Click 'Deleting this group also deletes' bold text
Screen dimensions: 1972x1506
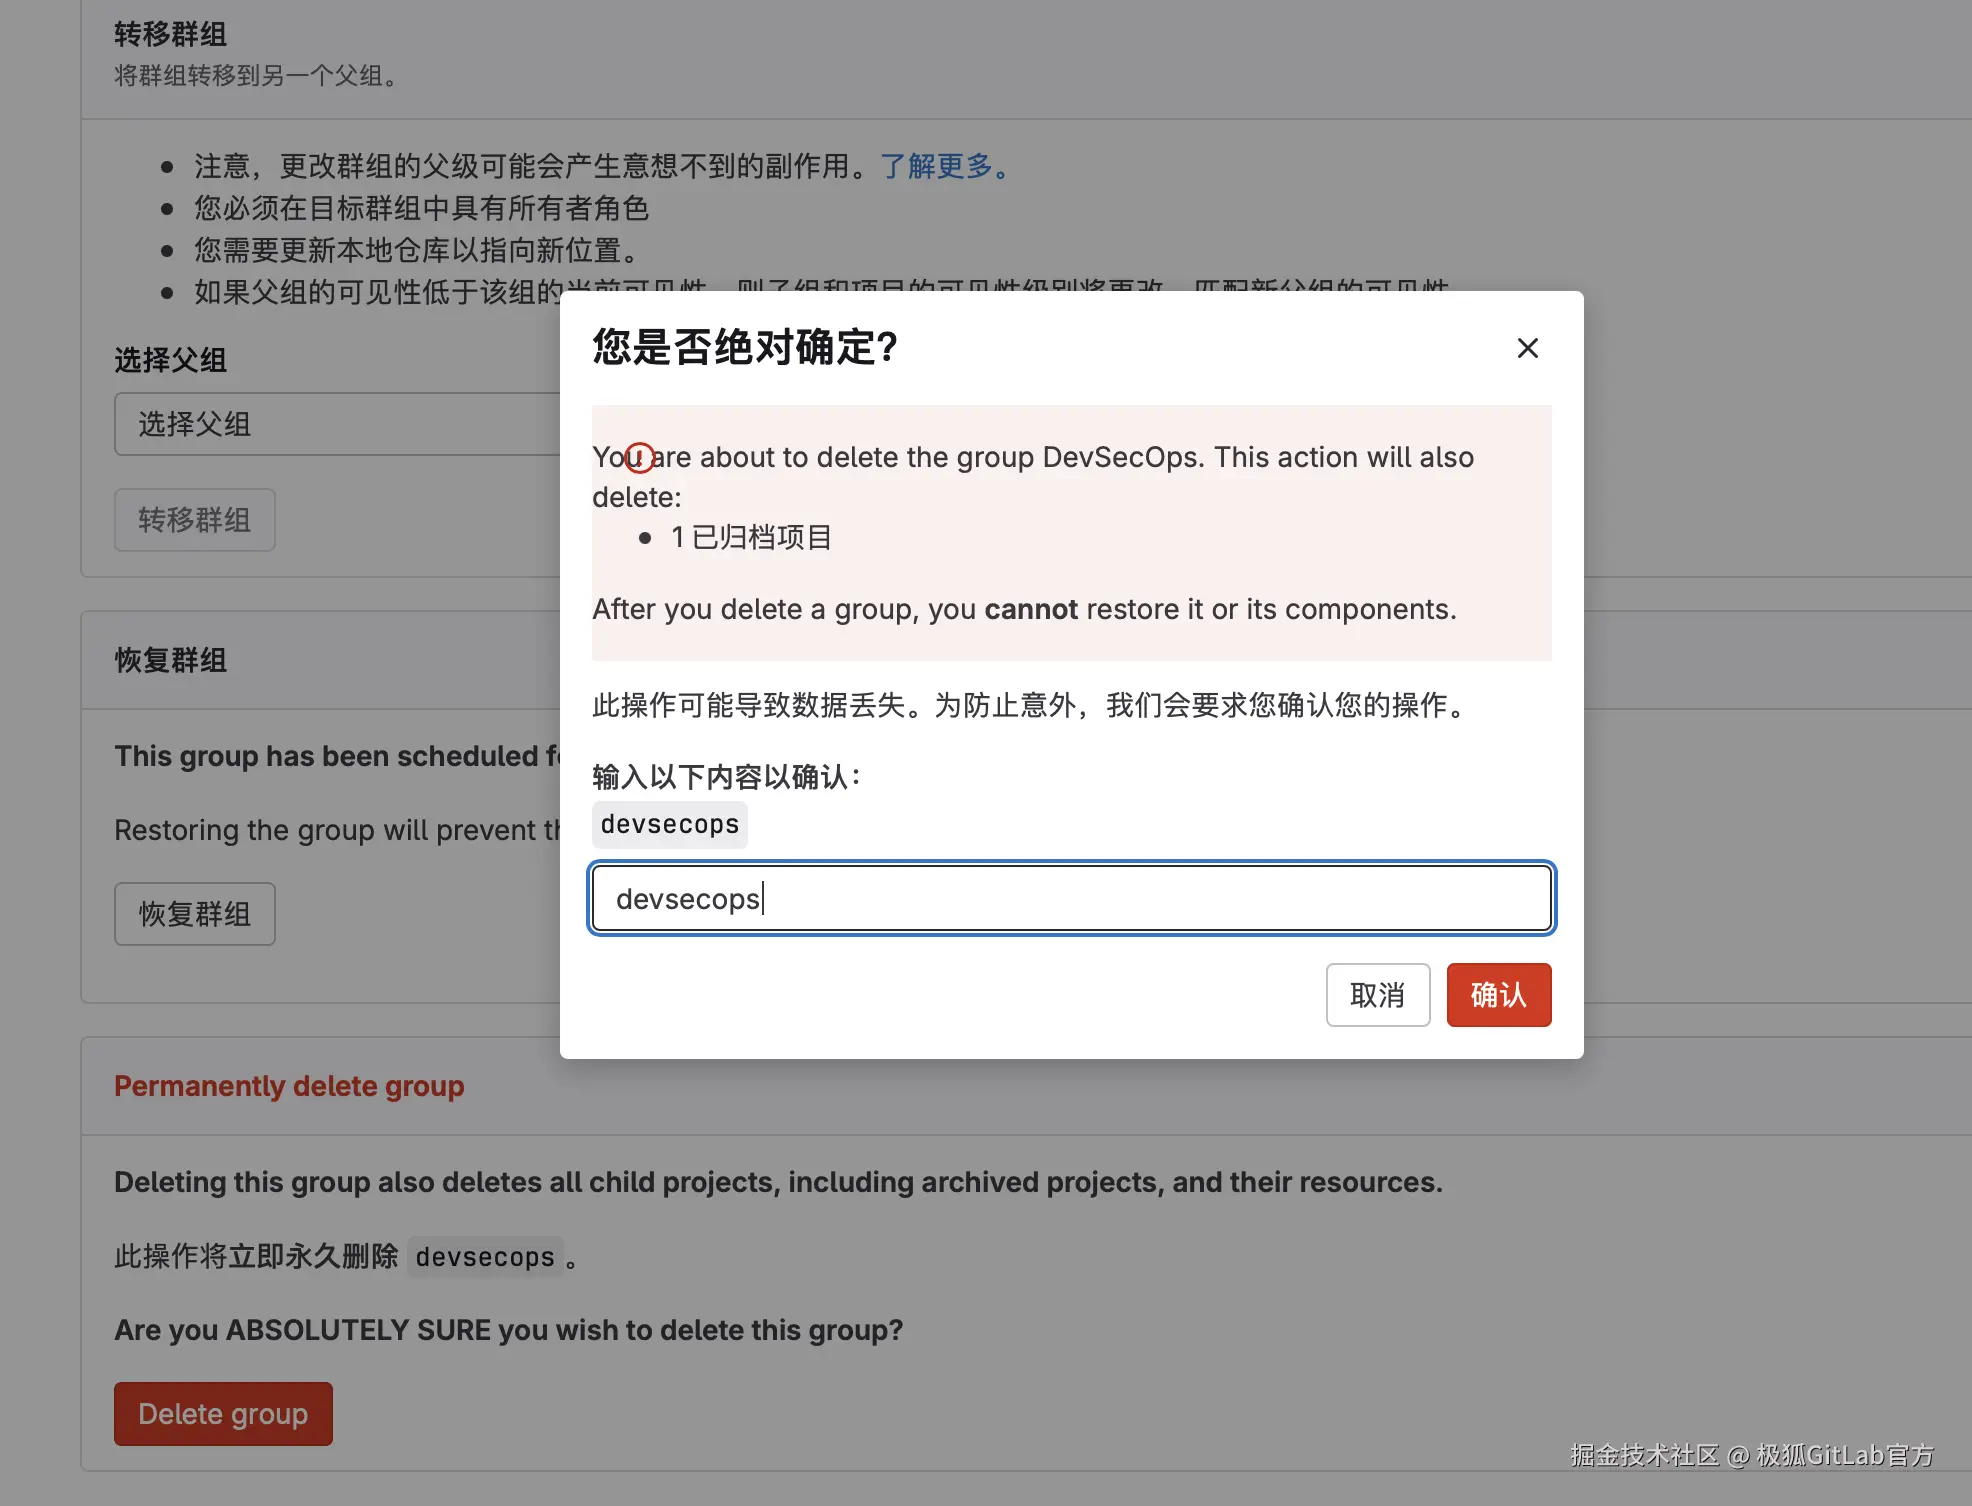[x=778, y=1182]
